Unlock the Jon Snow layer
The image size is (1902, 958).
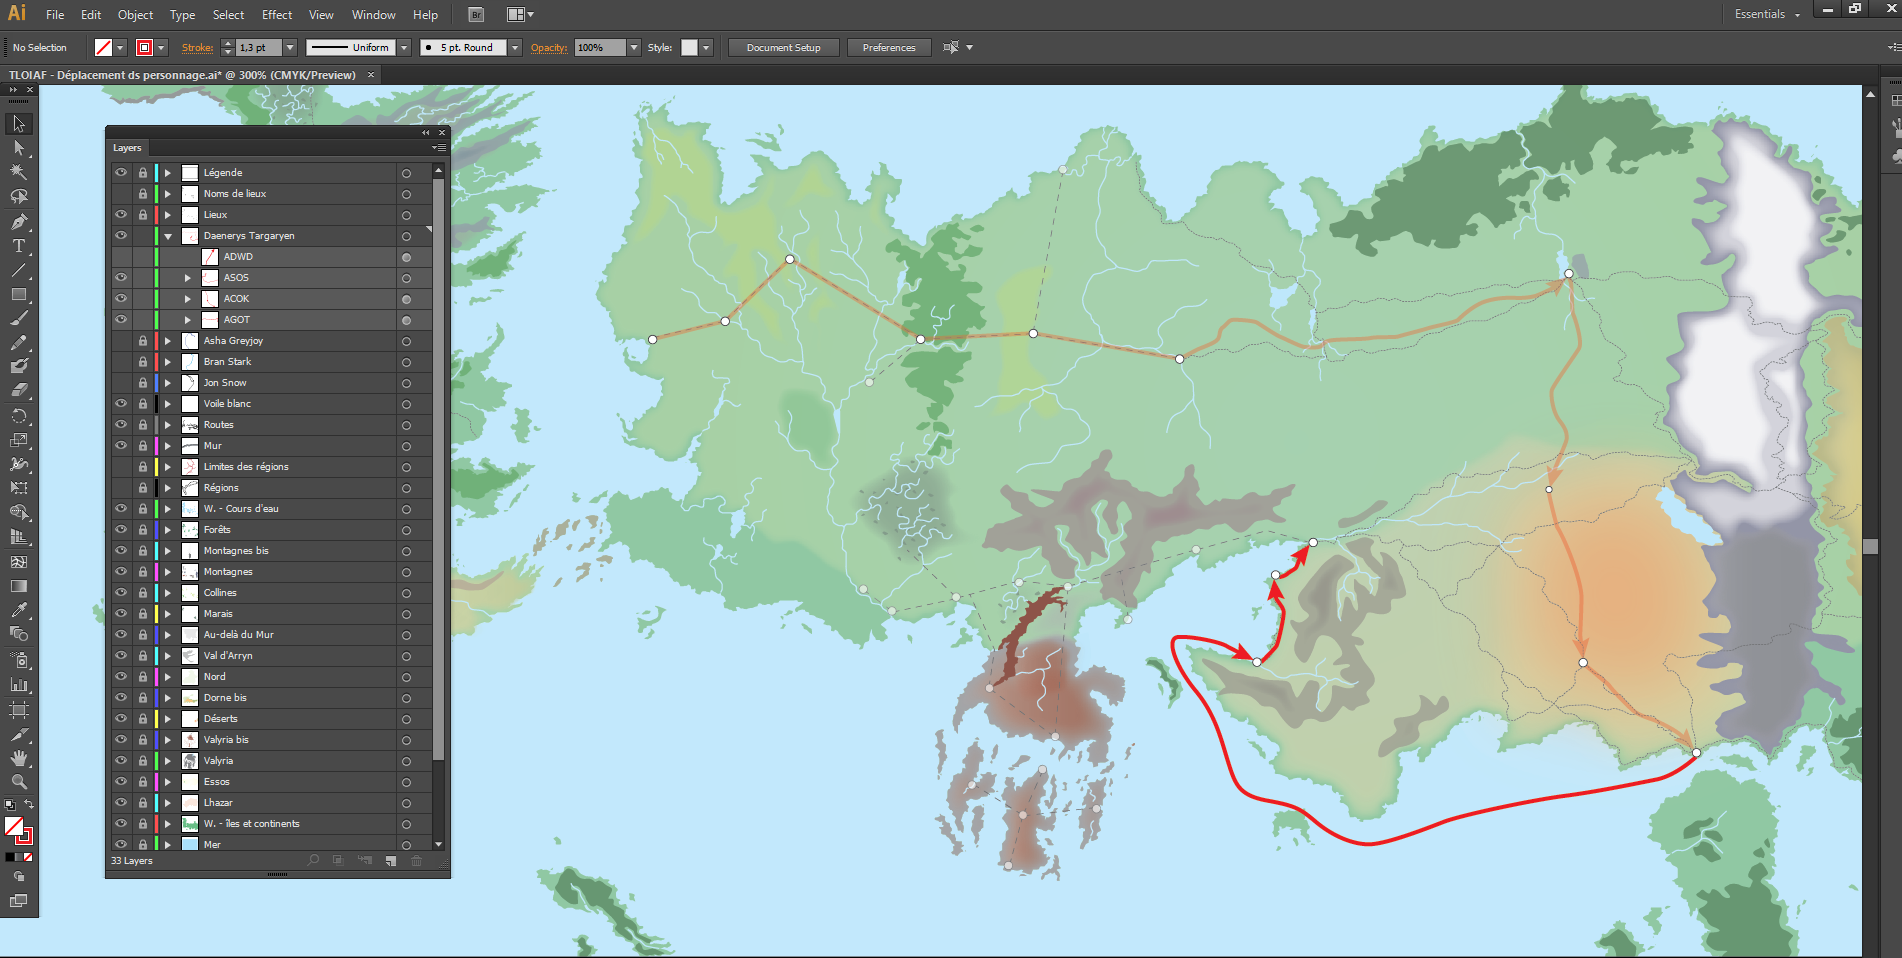click(x=143, y=383)
